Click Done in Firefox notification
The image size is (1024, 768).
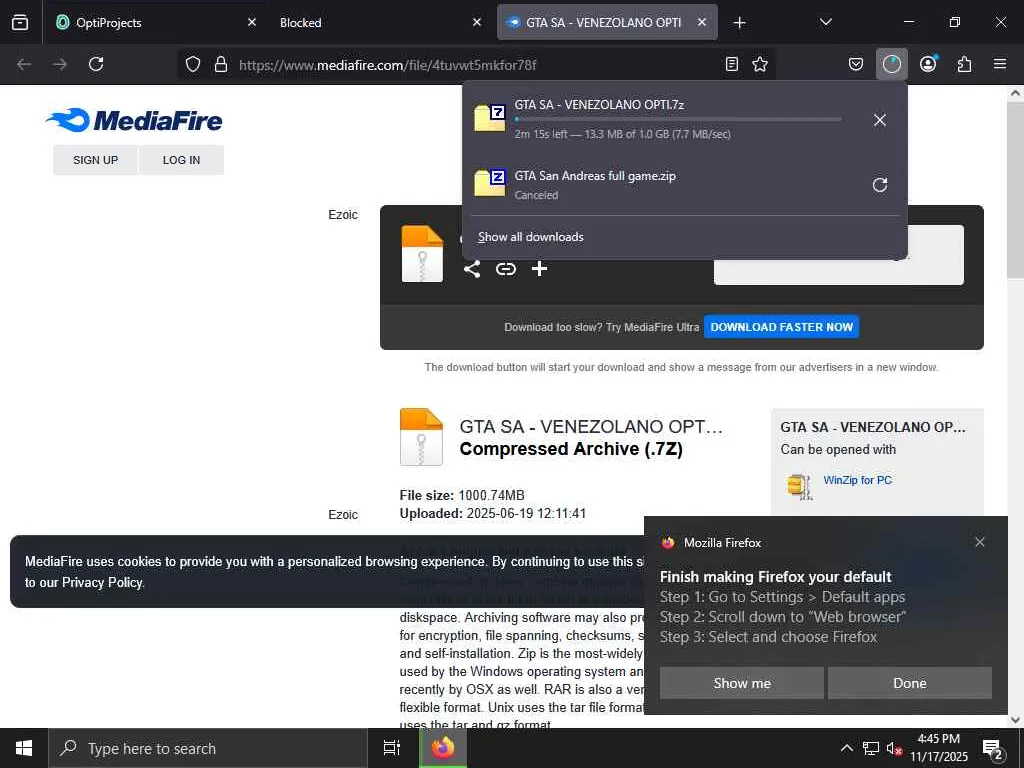pyautogui.click(x=910, y=683)
